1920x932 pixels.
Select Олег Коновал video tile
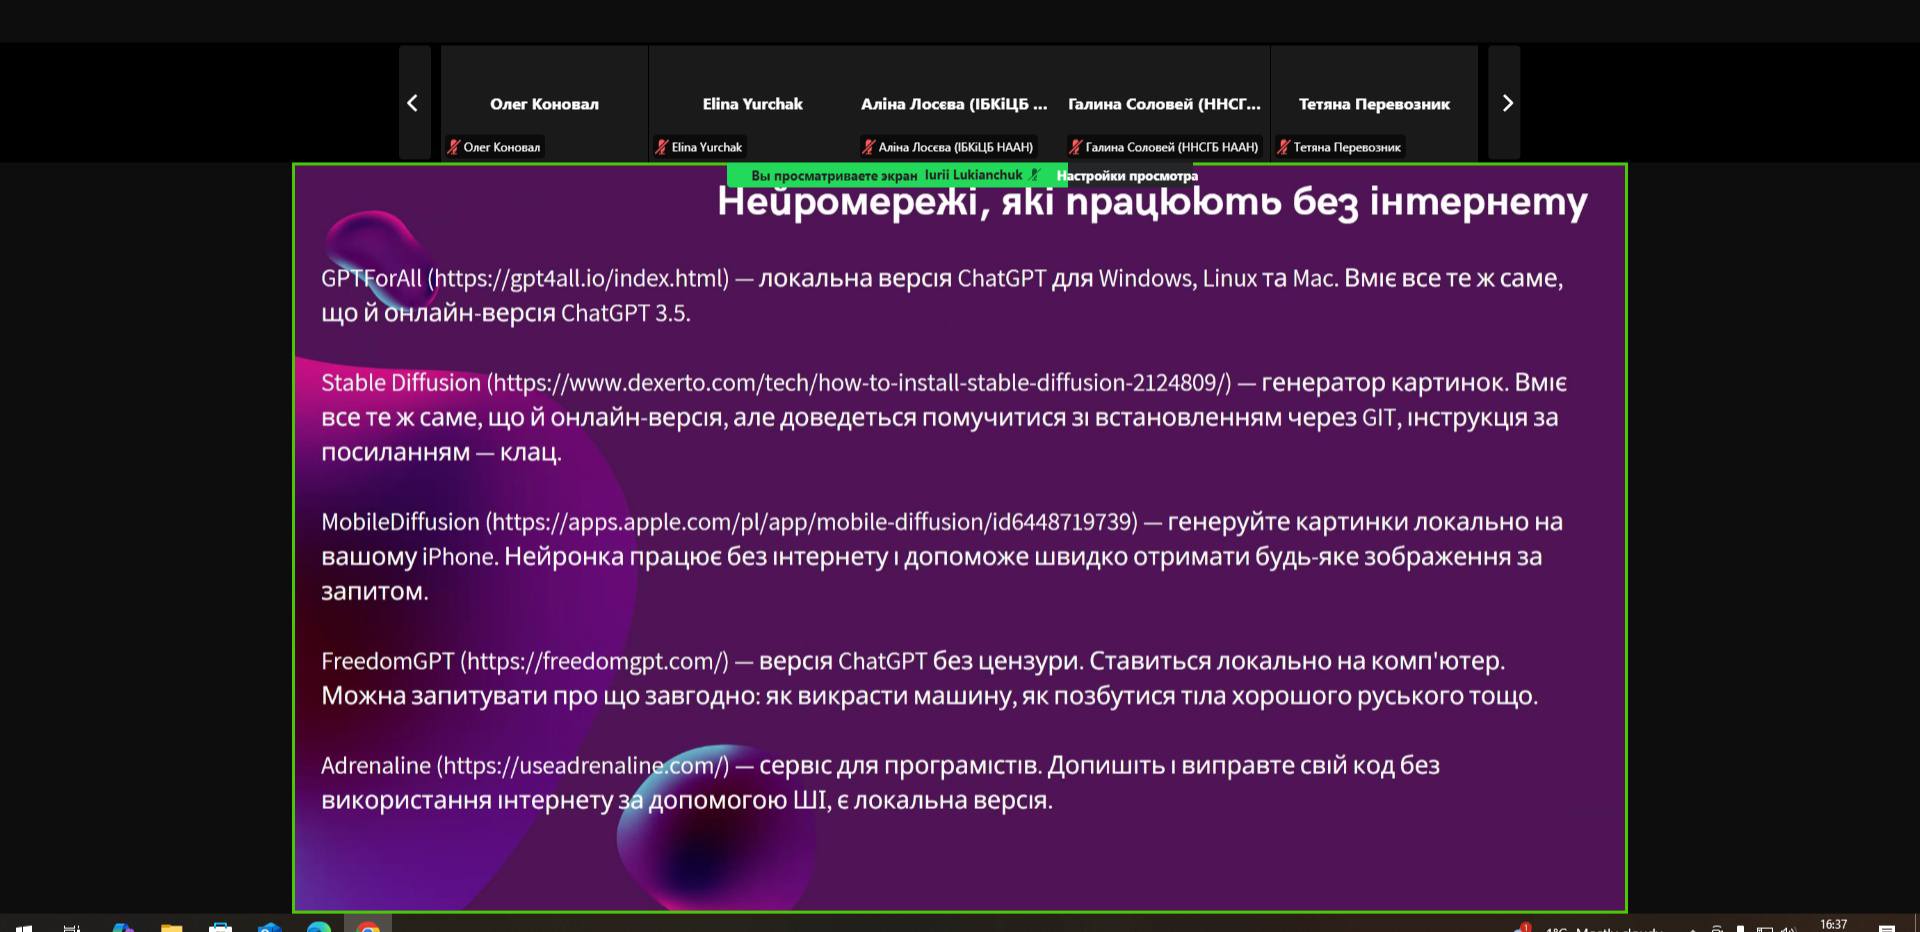point(545,102)
